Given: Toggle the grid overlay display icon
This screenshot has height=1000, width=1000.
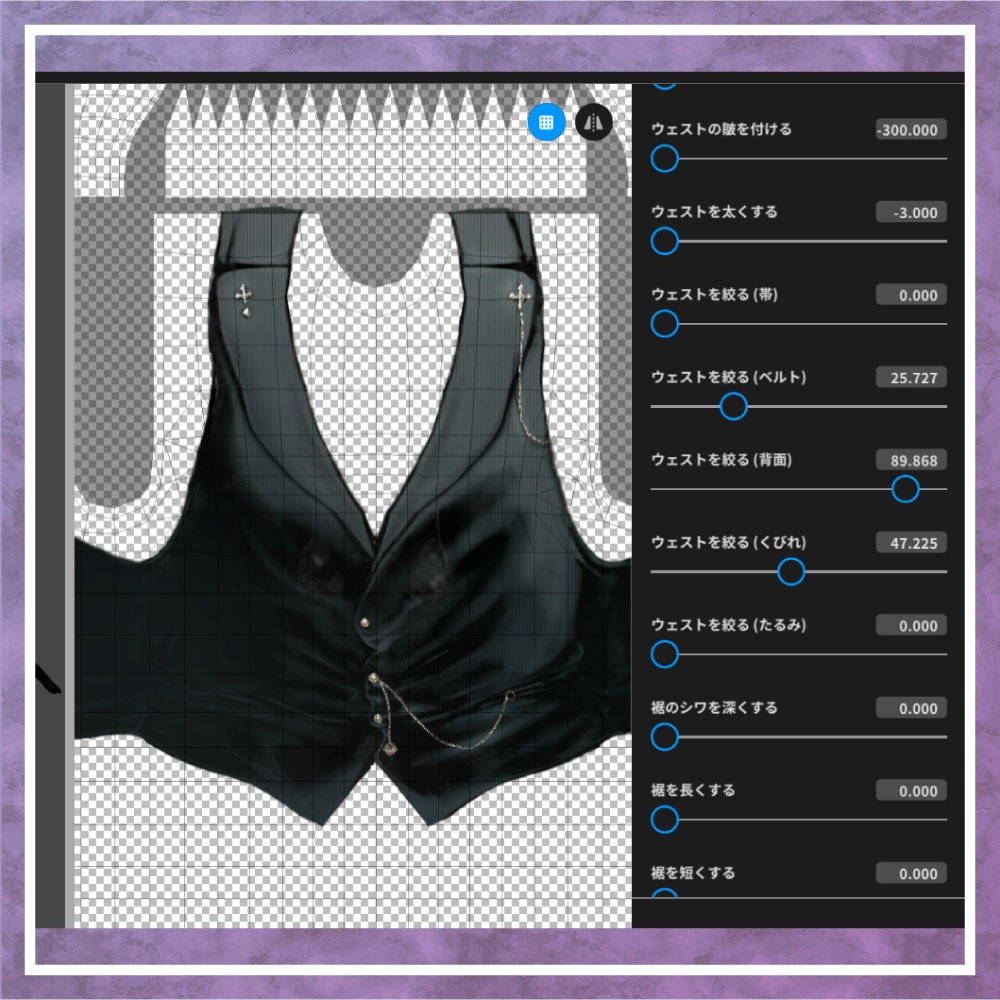Looking at the screenshot, I should (546, 122).
